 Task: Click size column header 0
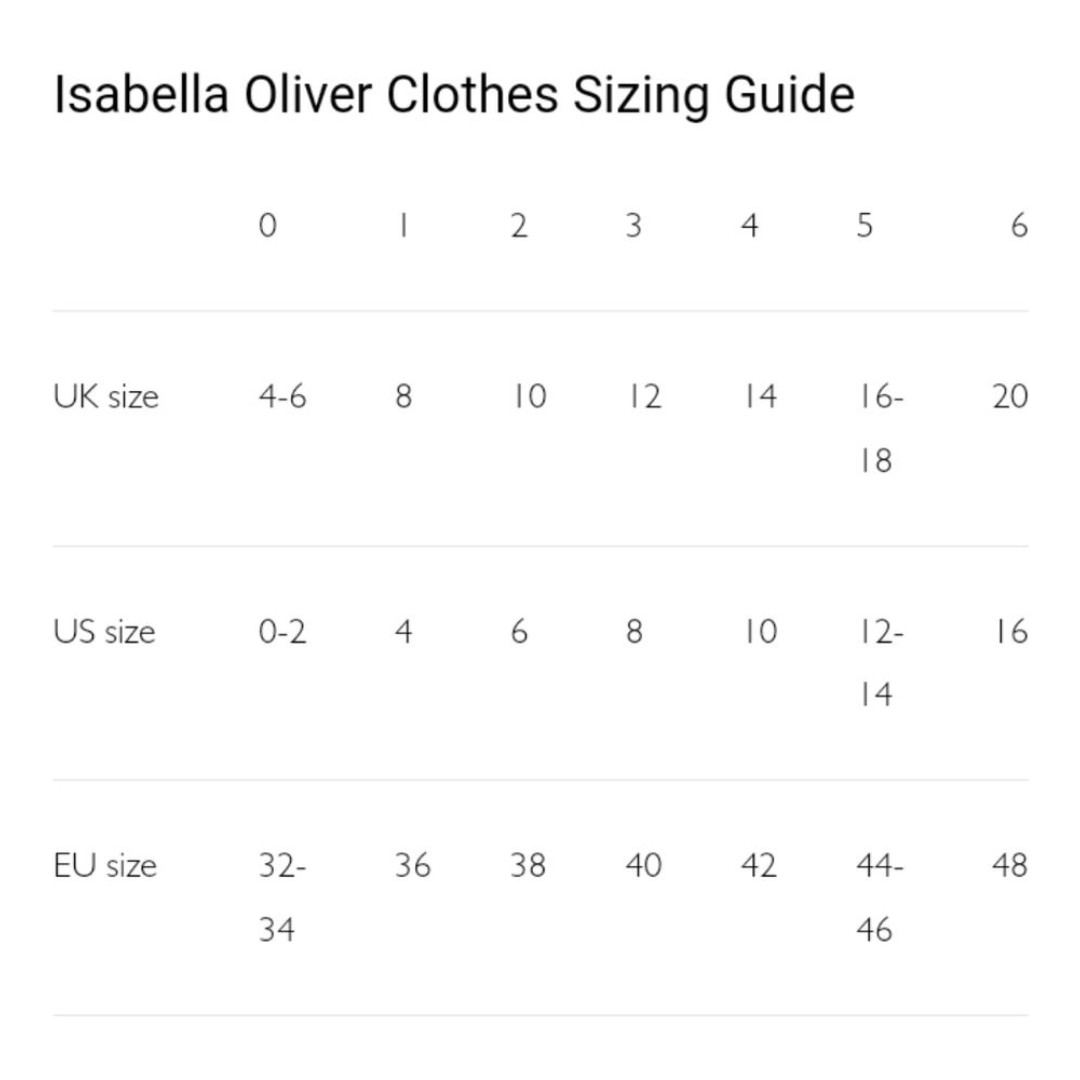tap(267, 225)
